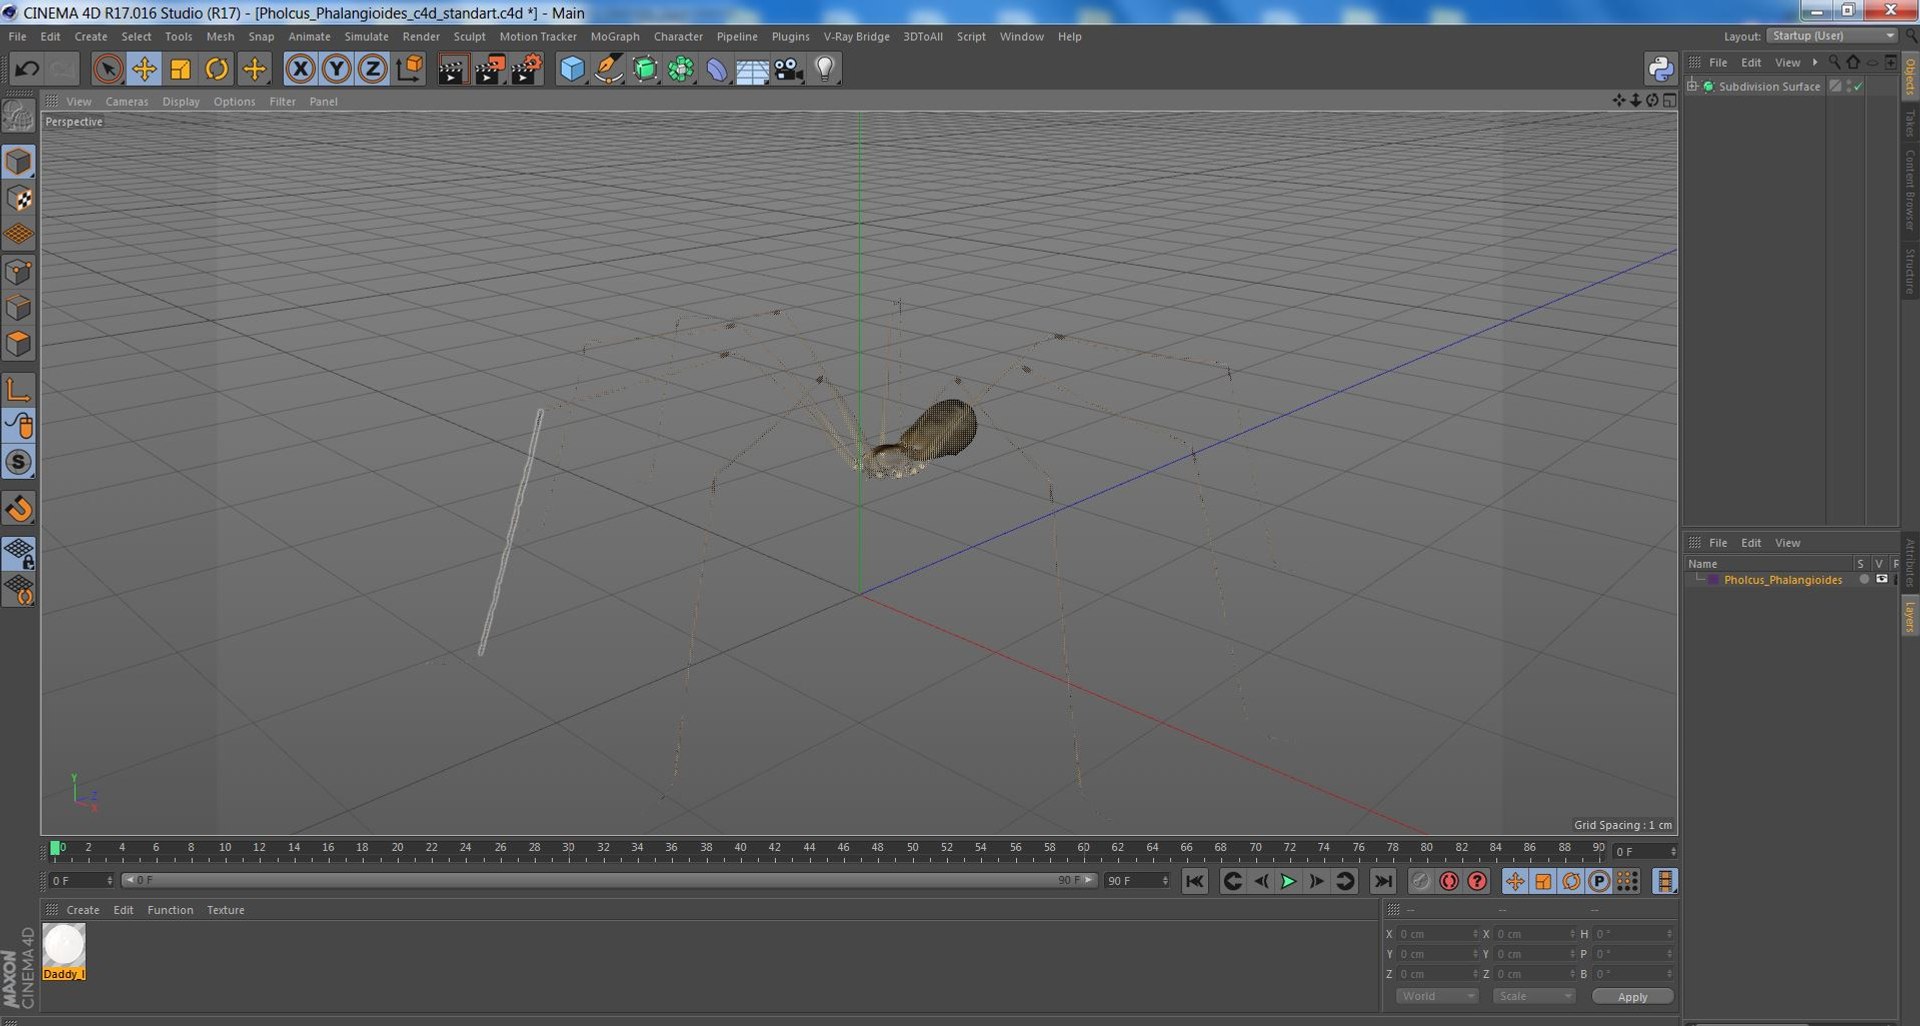Toggle the coordinate system icon
Viewport: 1920px width, 1026px height.
(410, 69)
